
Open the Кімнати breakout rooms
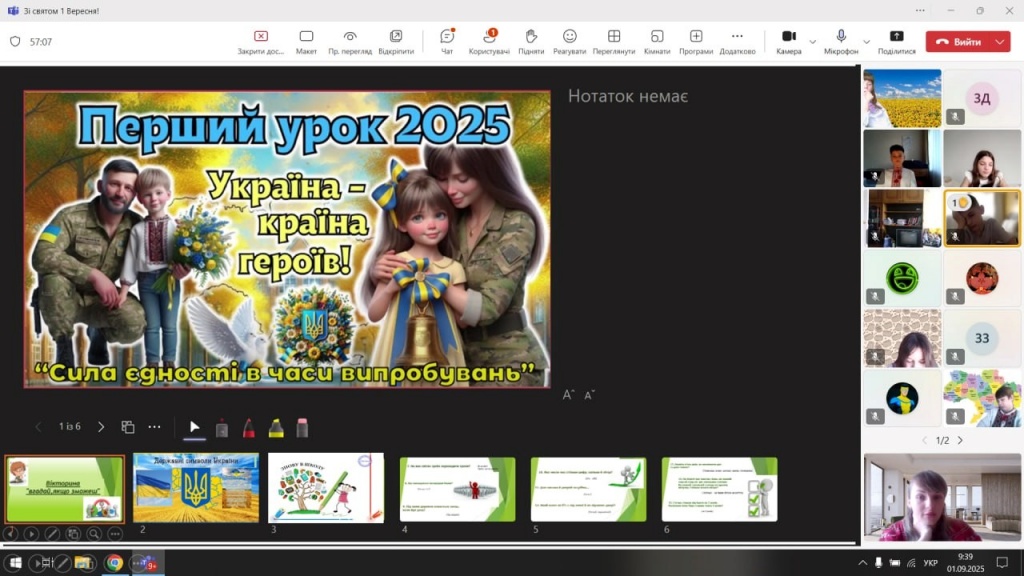click(657, 41)
